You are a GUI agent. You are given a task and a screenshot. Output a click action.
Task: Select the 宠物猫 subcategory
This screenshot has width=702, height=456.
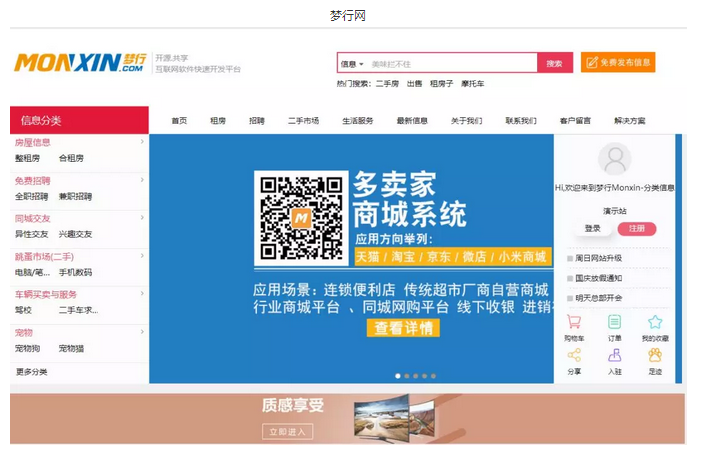(x=71, y=349)
